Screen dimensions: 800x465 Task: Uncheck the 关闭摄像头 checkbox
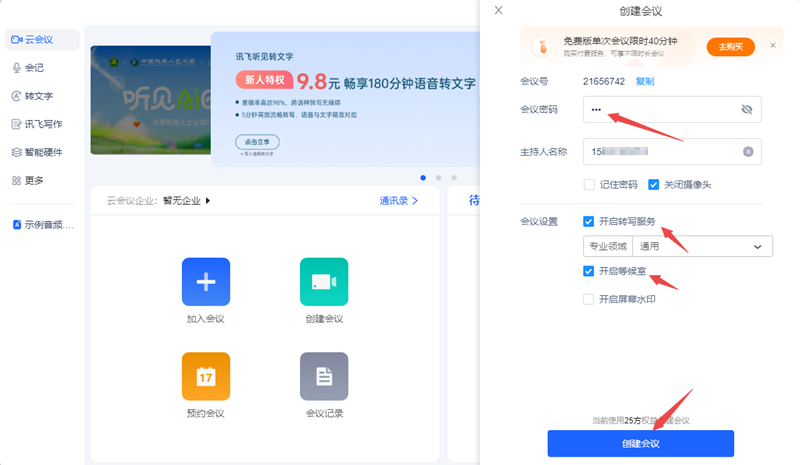pyautogui.click(x=654, y=185)
